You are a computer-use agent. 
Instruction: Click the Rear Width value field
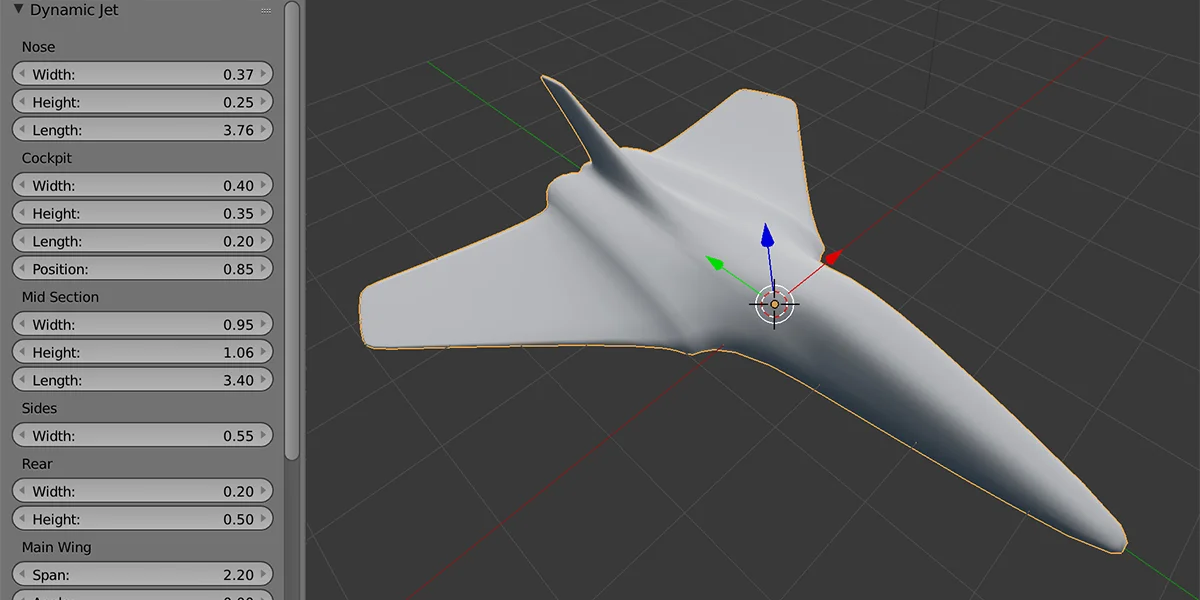(x=142, y=491)
